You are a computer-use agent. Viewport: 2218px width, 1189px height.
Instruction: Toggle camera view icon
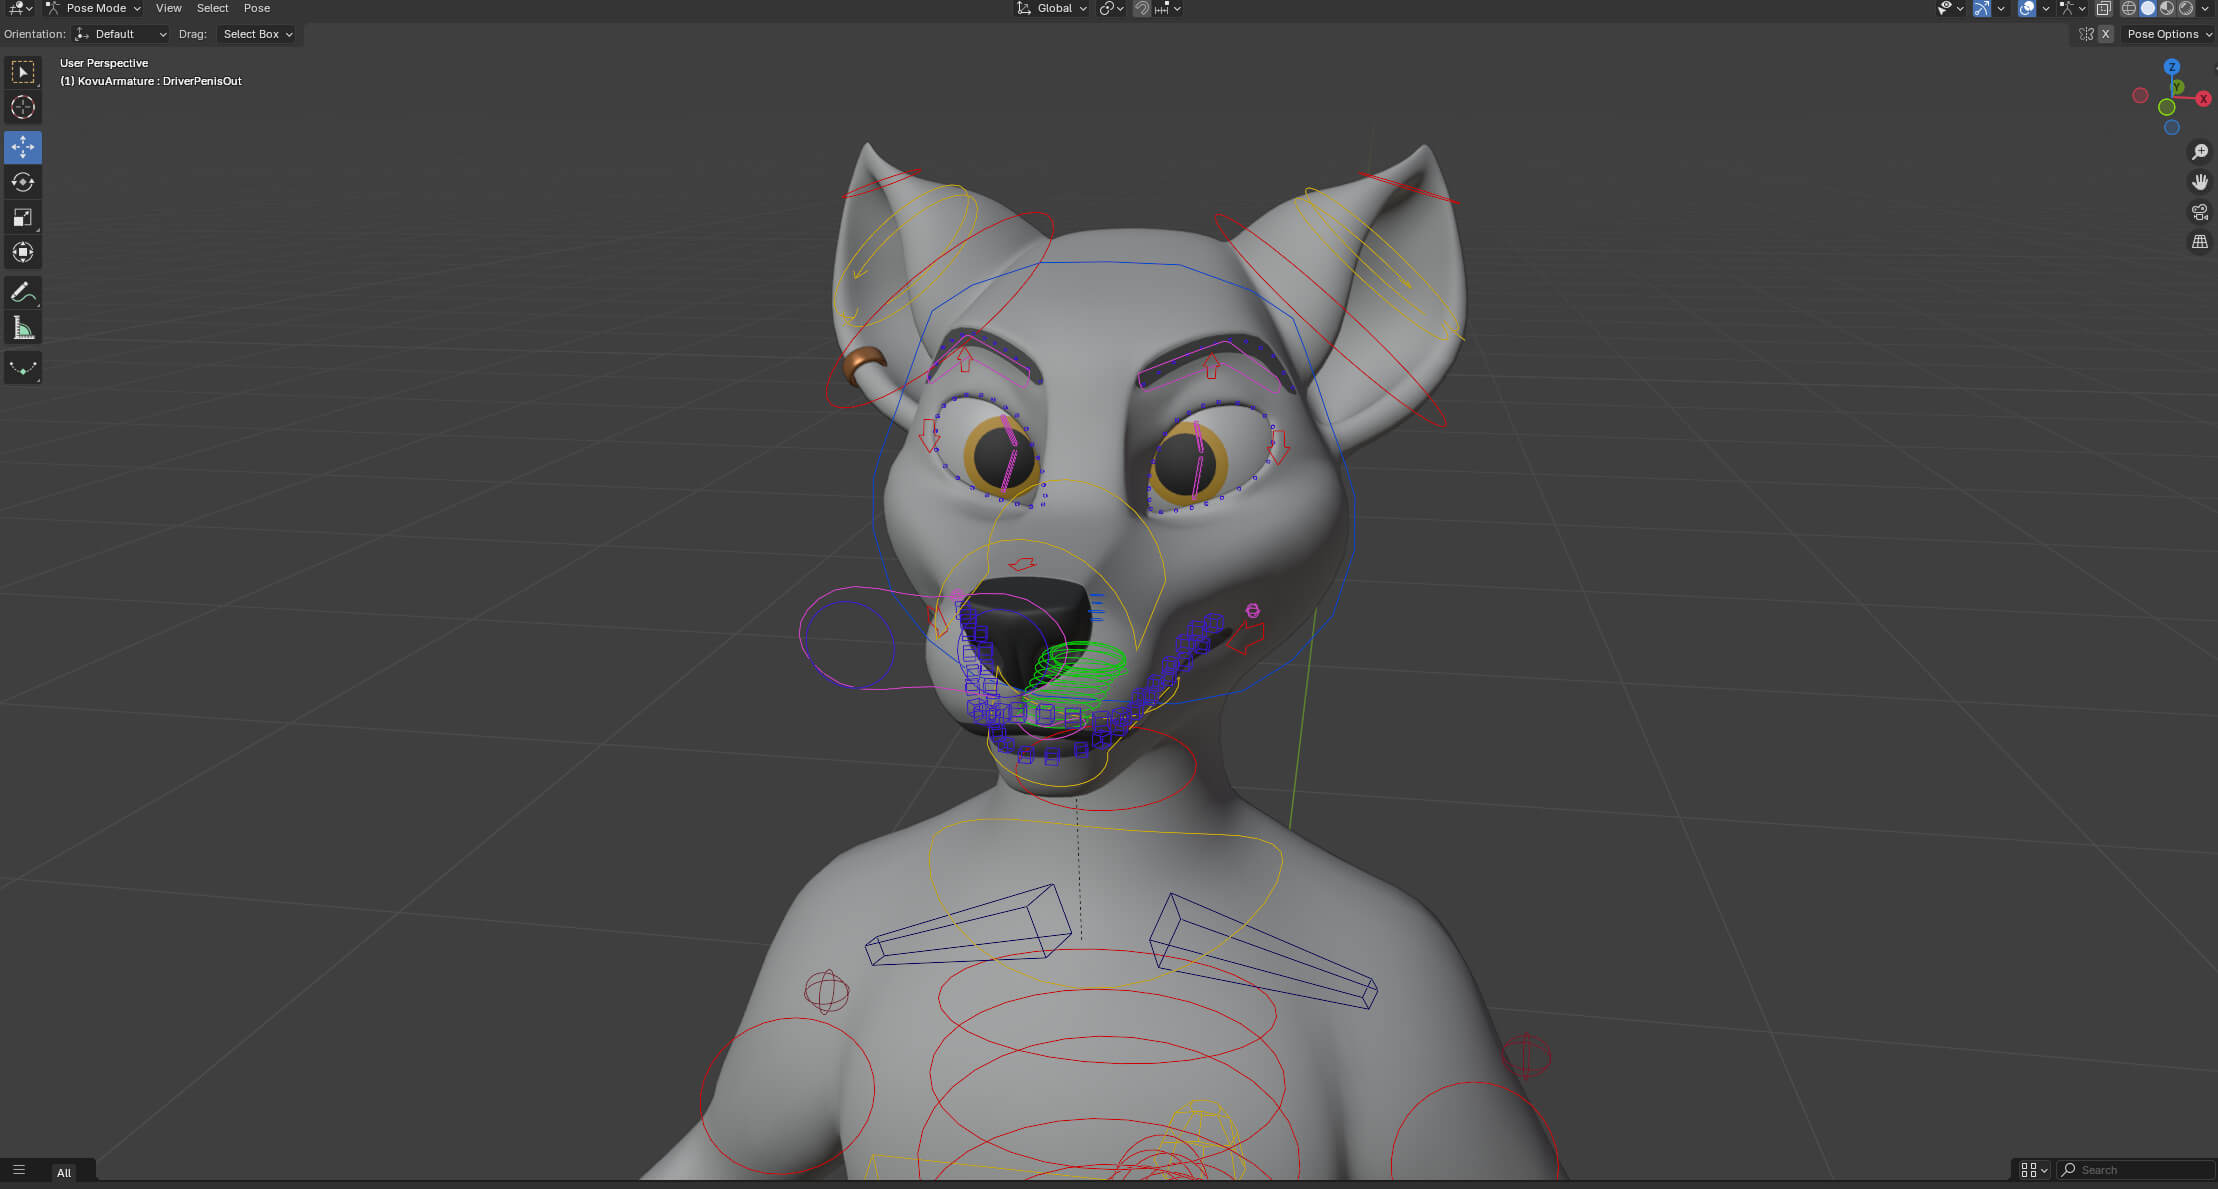click(x=2200, y=212)
